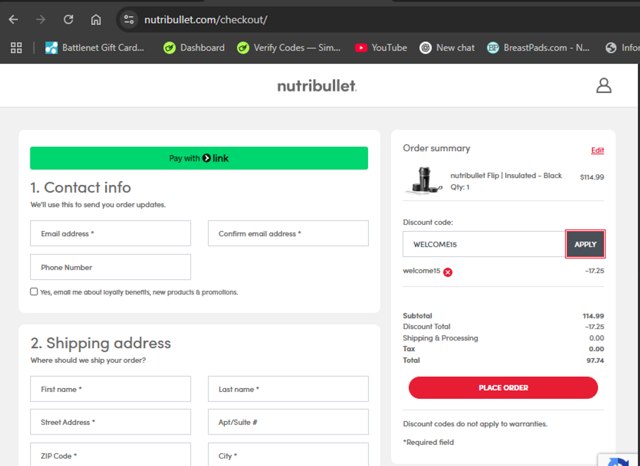Click the Subtotal value 114.99
The width and height of the screenshot is (640, 466).
pyautogui.click(x=593, y=316)
